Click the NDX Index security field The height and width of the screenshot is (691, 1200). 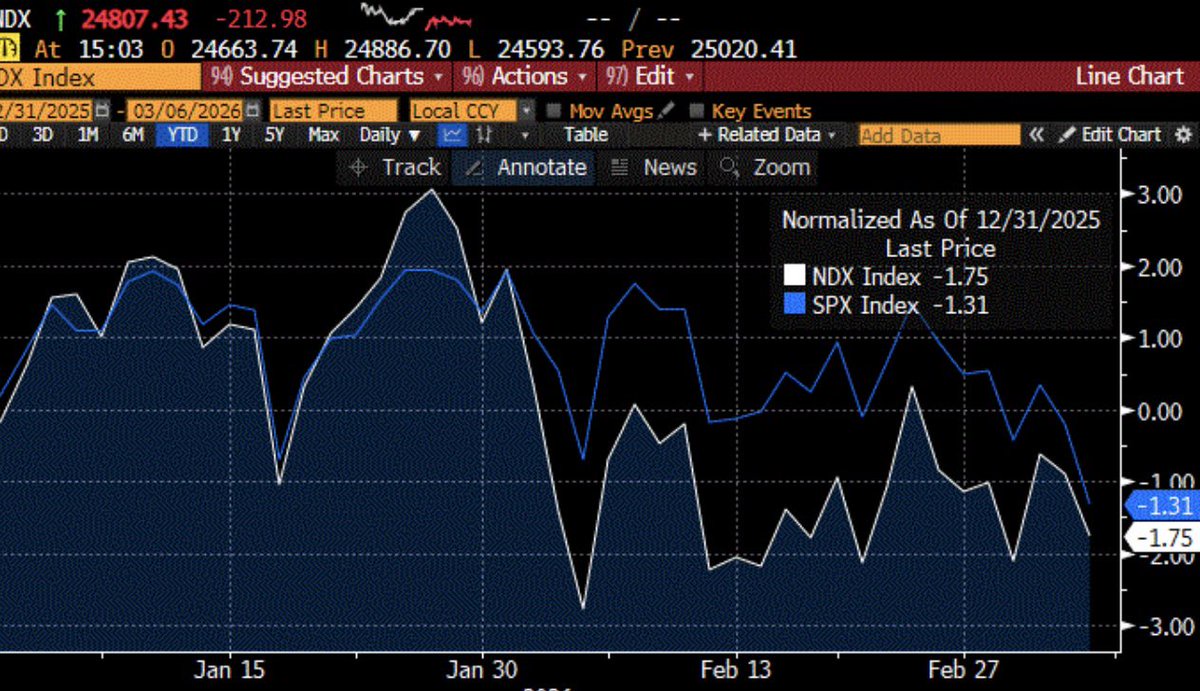click(100, 77)
